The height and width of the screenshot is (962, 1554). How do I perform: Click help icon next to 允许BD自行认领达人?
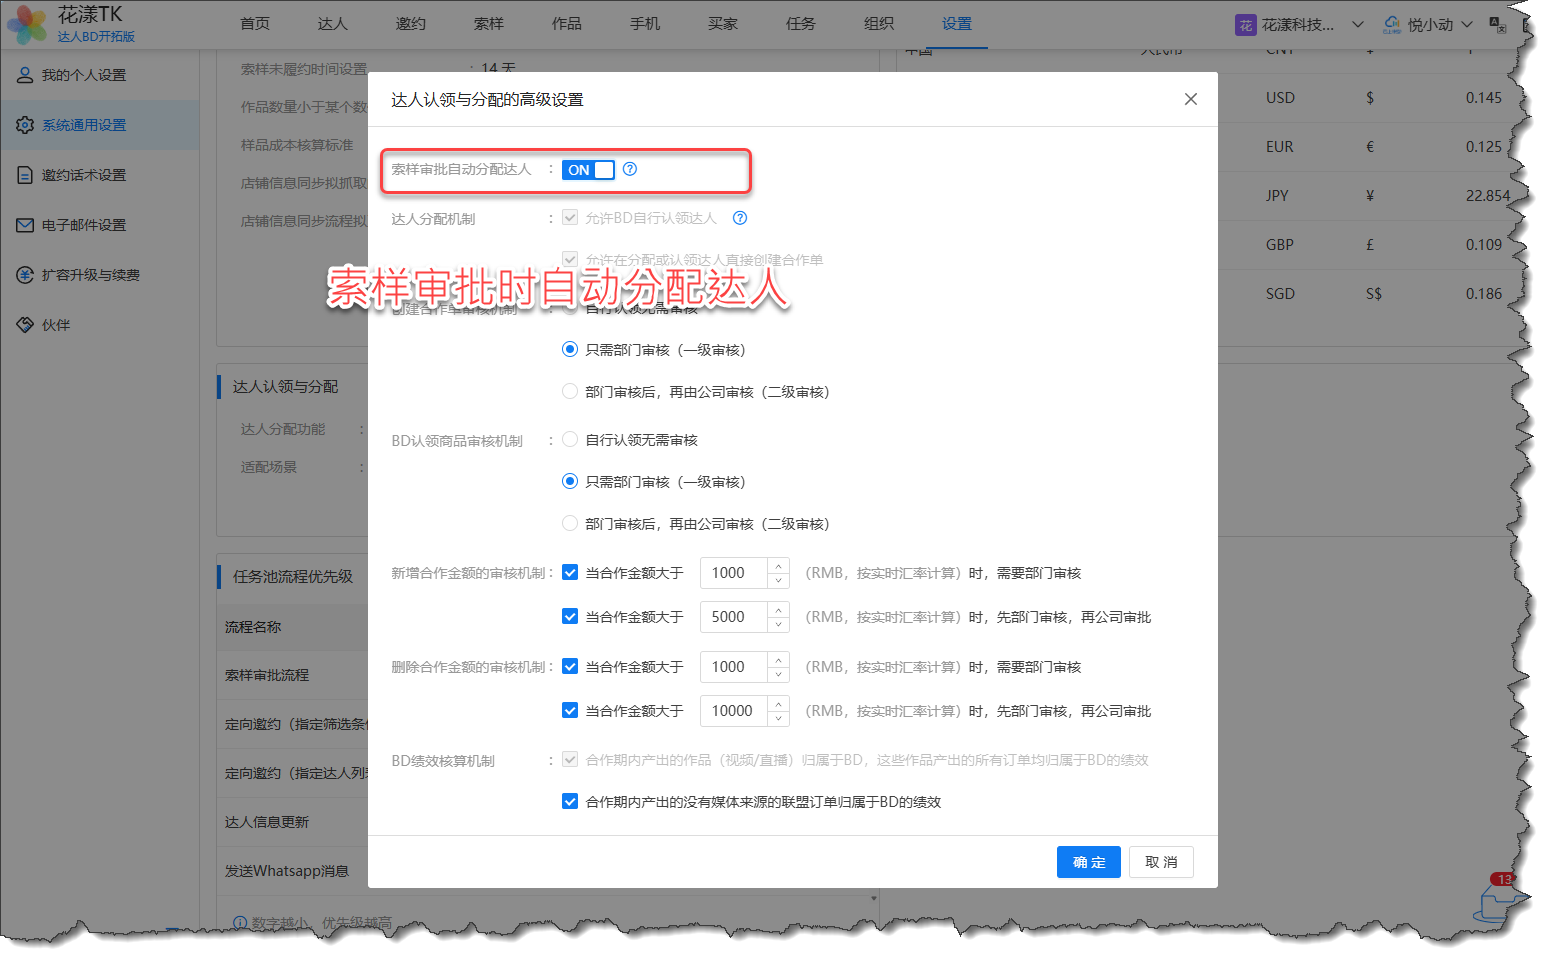pos(740,218)
